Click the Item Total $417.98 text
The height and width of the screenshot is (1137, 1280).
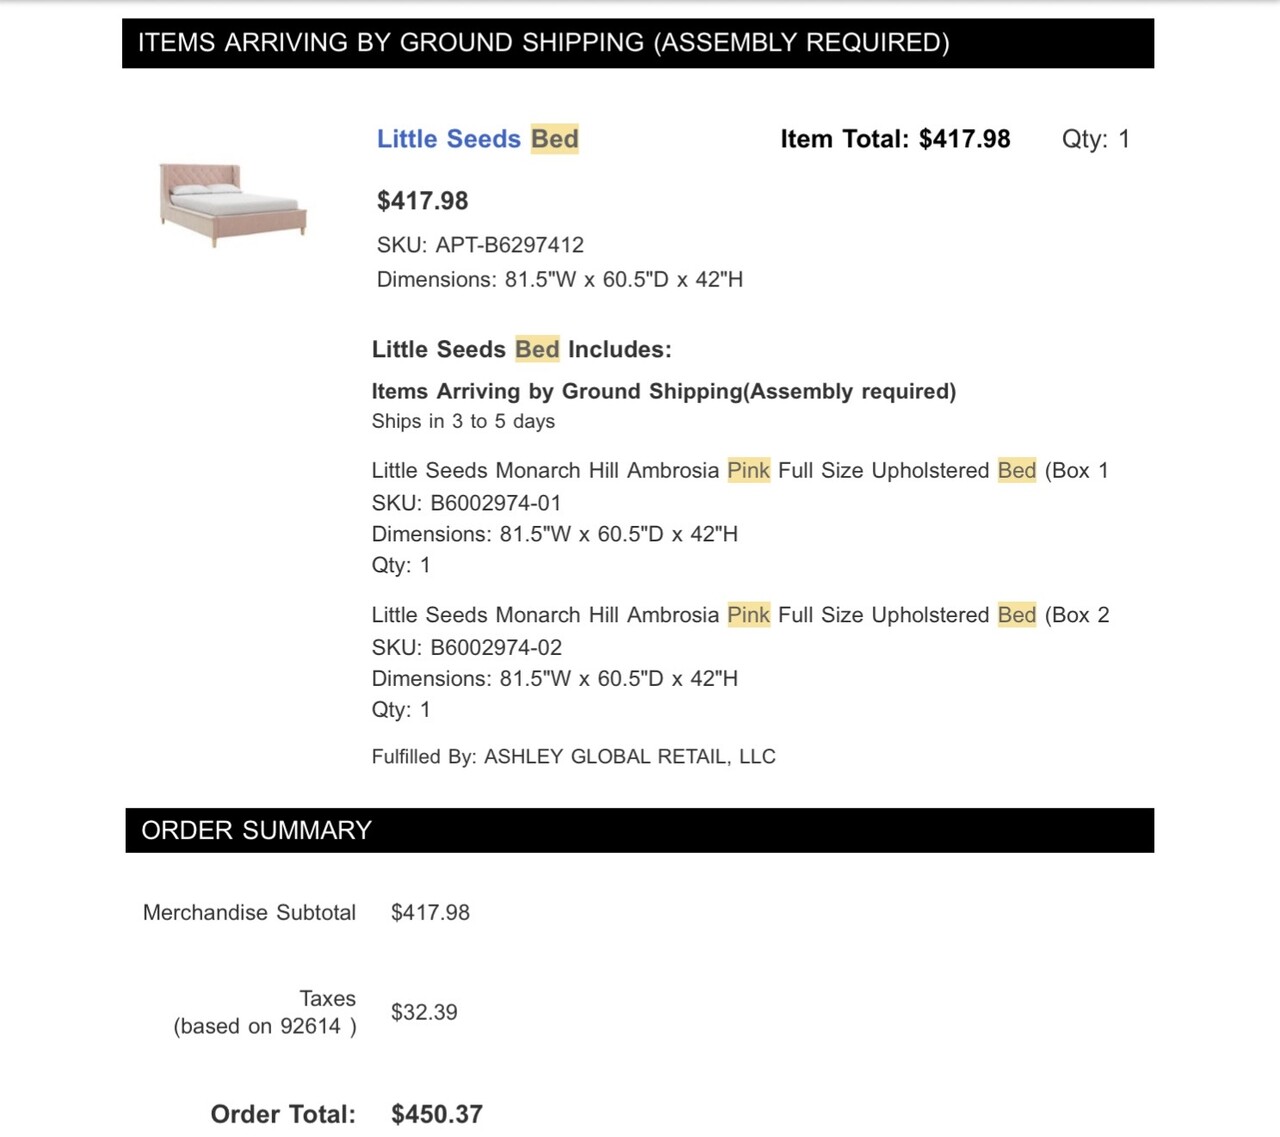tap(895, 139)
